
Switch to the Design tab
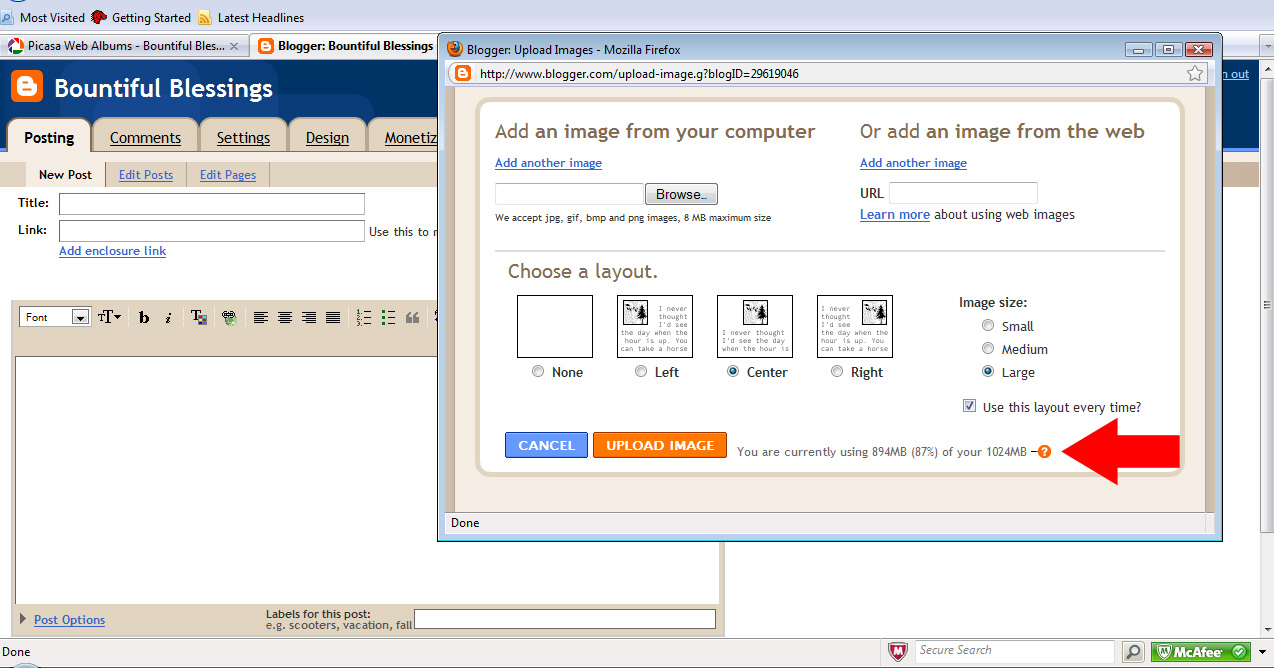pos(327,138)
